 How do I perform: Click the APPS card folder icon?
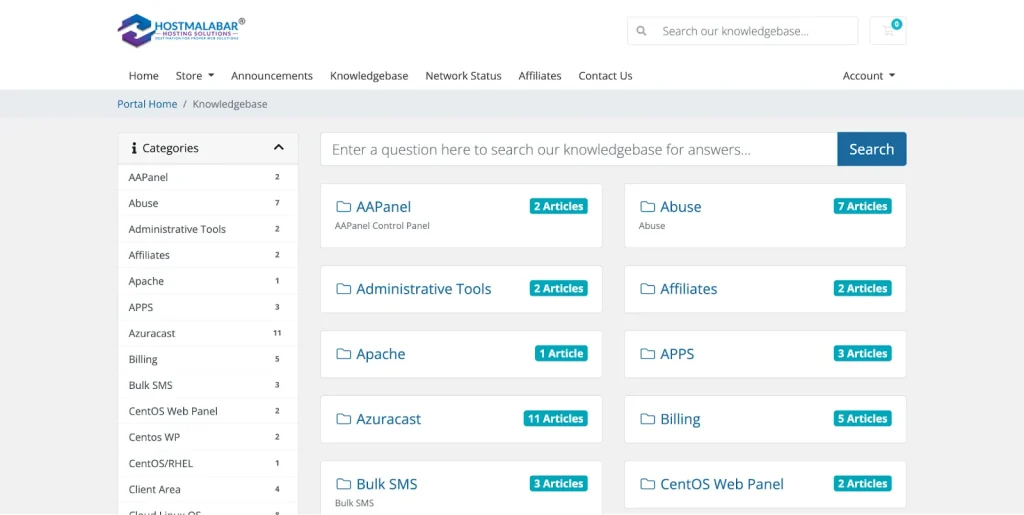point(647,354)
